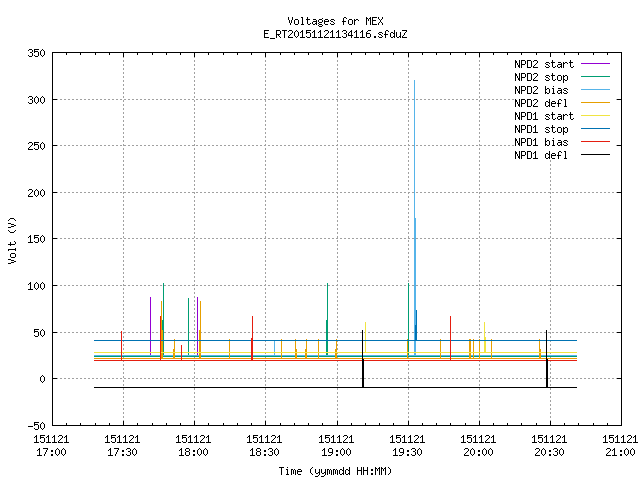Click the x-axis tick label 21:00
Image resolution: width=640 pixels, height=480 pixels.
(x=620, y=452)
